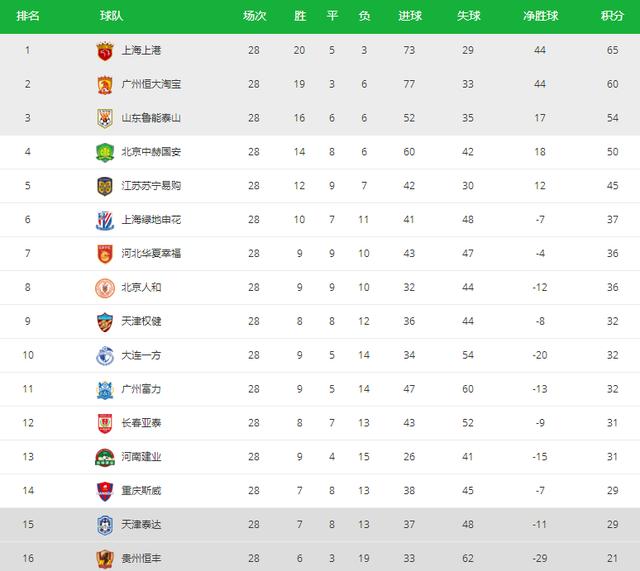The width and height of the screenshot is (640, 571).
Task: Select the 天津泰达 row's points value 29
Action: (x=612, y=525)
